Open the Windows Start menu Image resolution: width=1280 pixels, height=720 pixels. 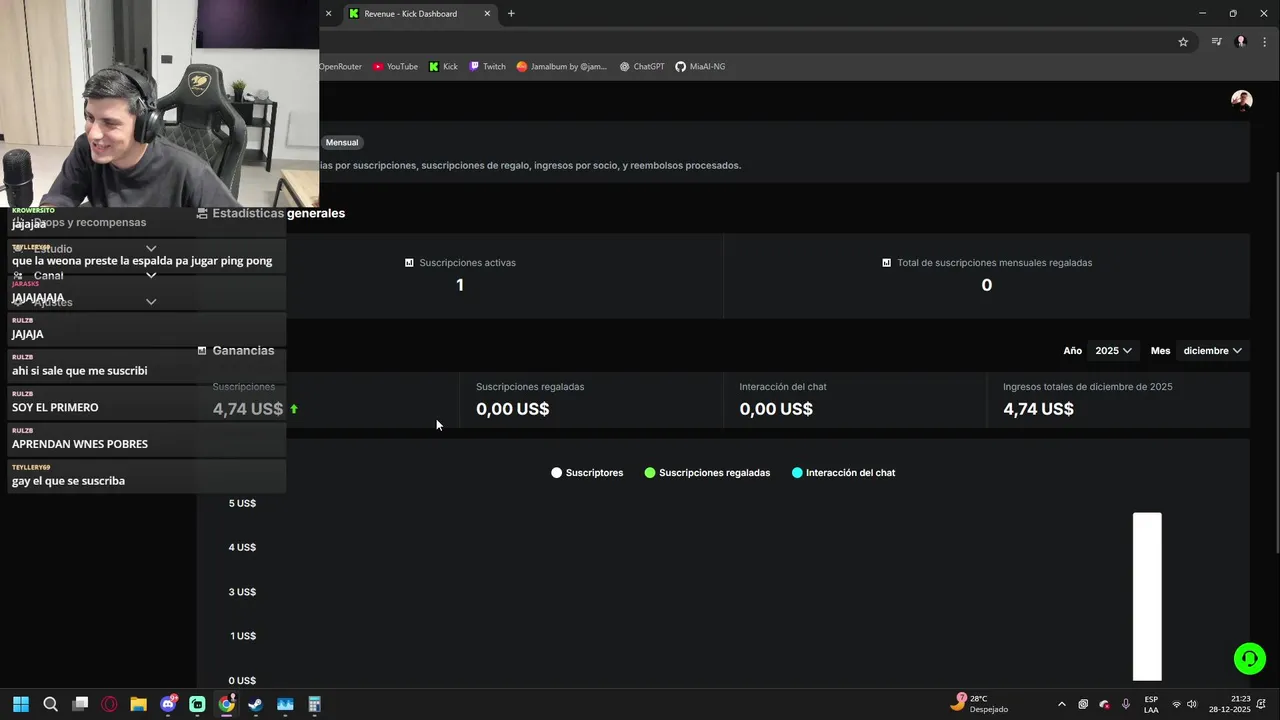[x=21, y=704]
